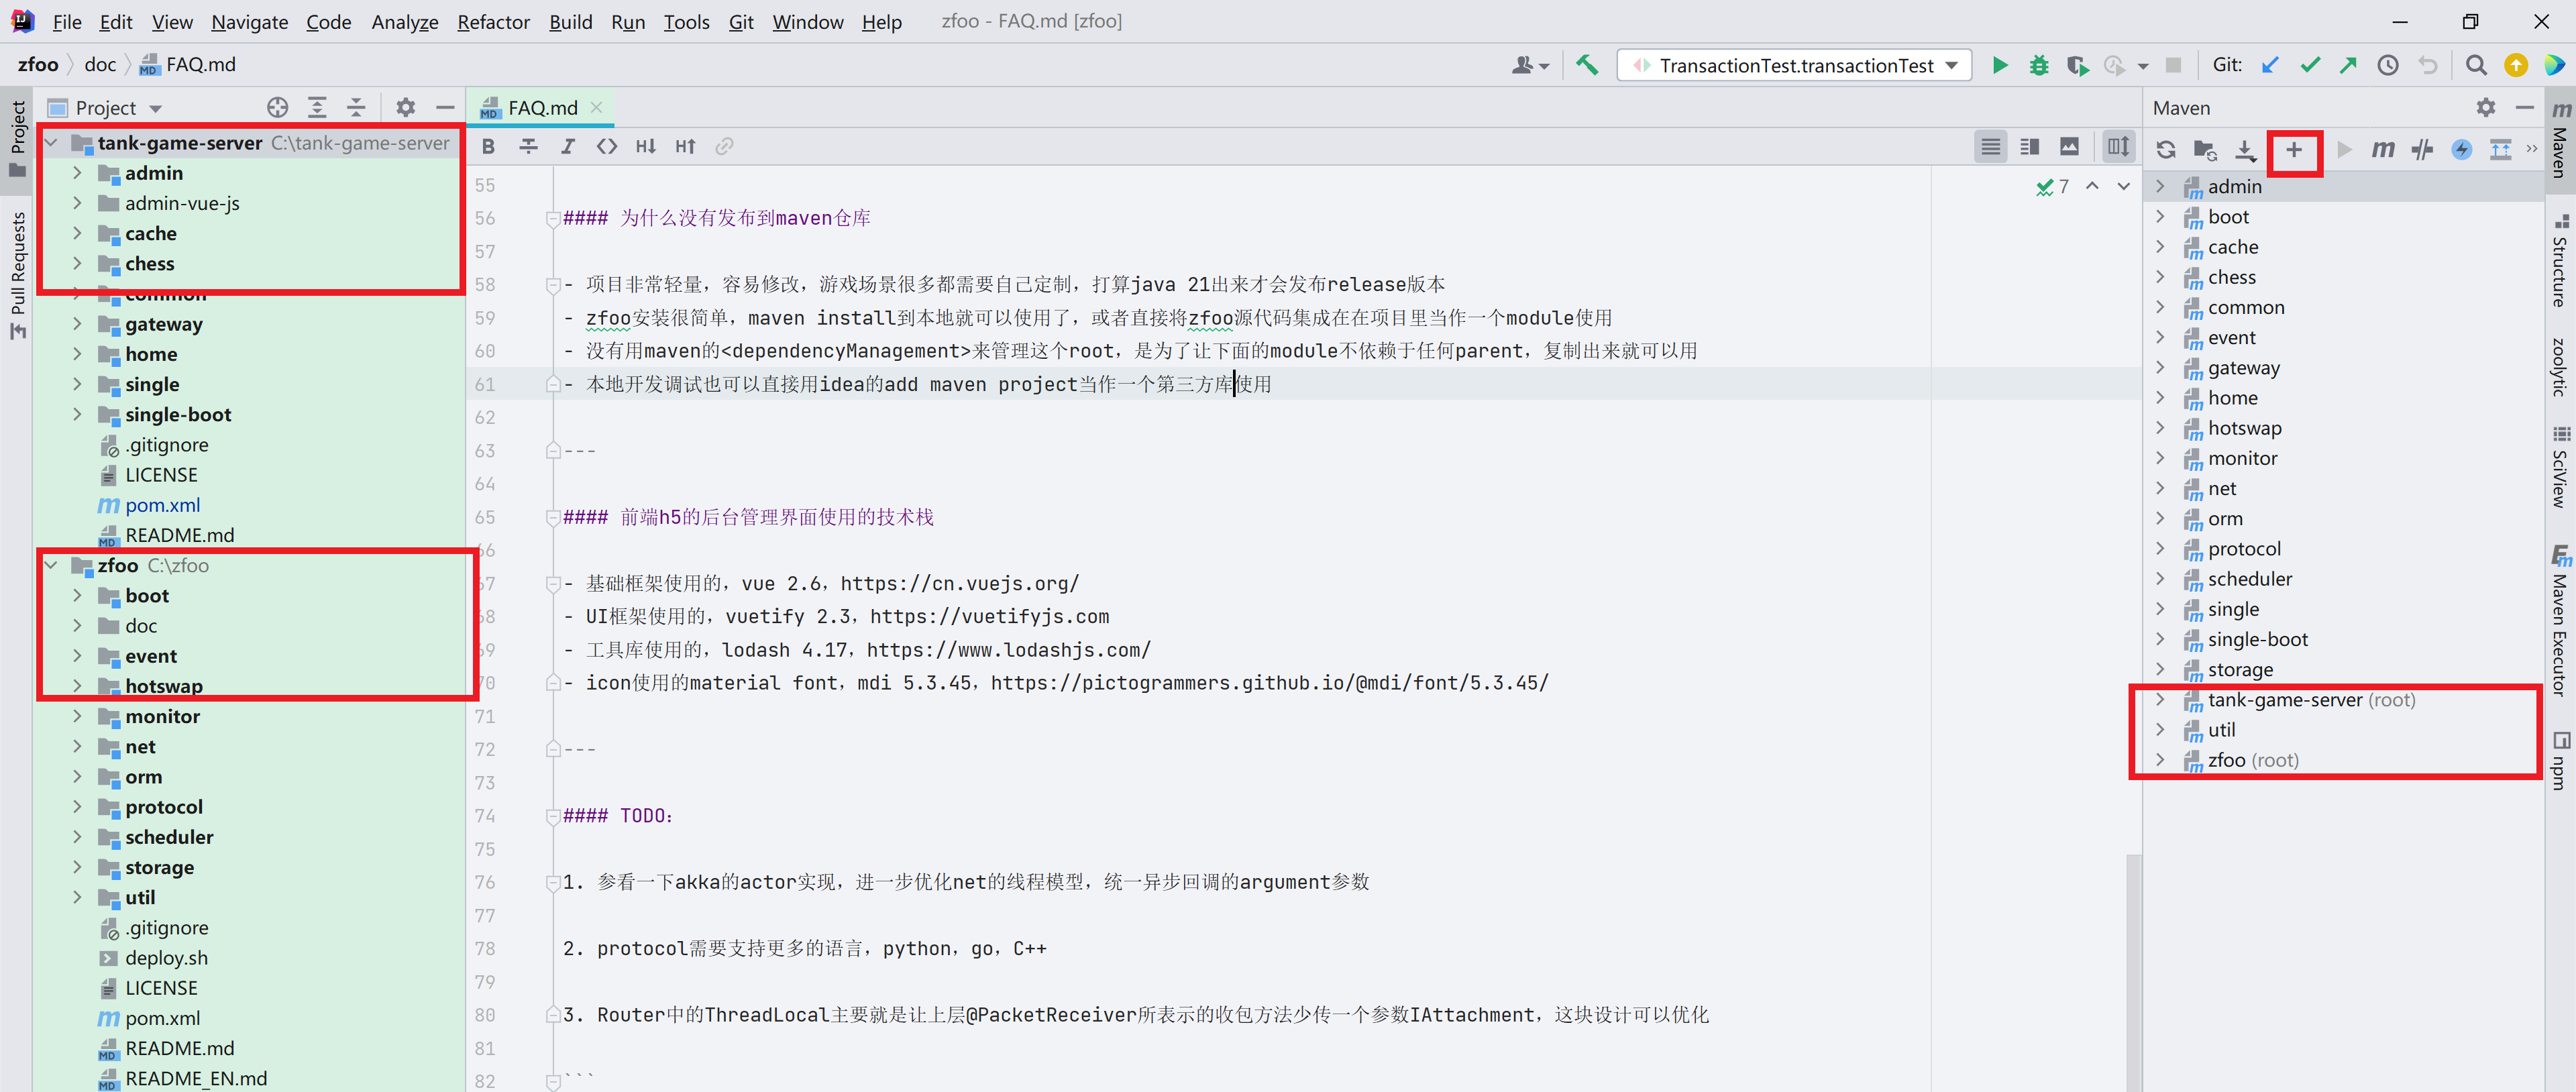The width and height of the screenshot is (2576, 1092).
Task: Expand the gateway folder in Project tree
Action: [x=77, y=324]
